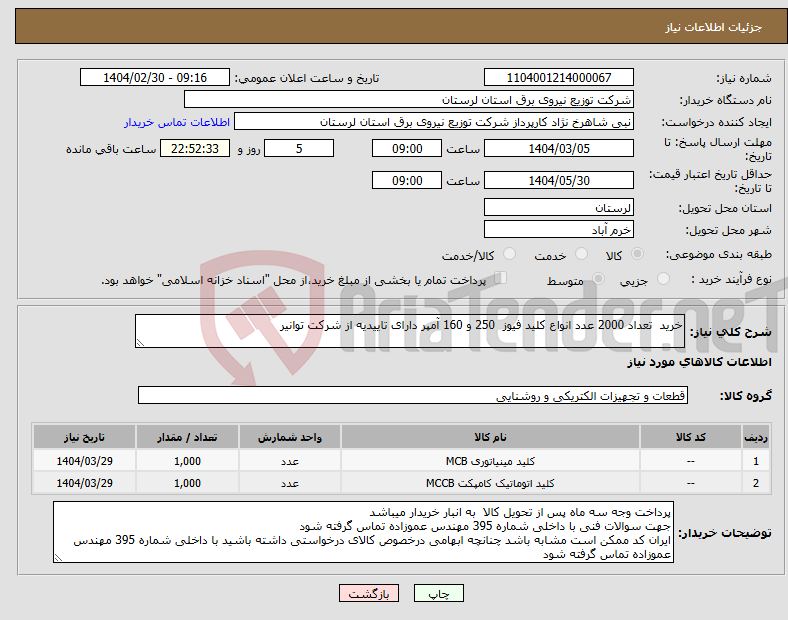Select the خدمت radio button

point(581,254)
